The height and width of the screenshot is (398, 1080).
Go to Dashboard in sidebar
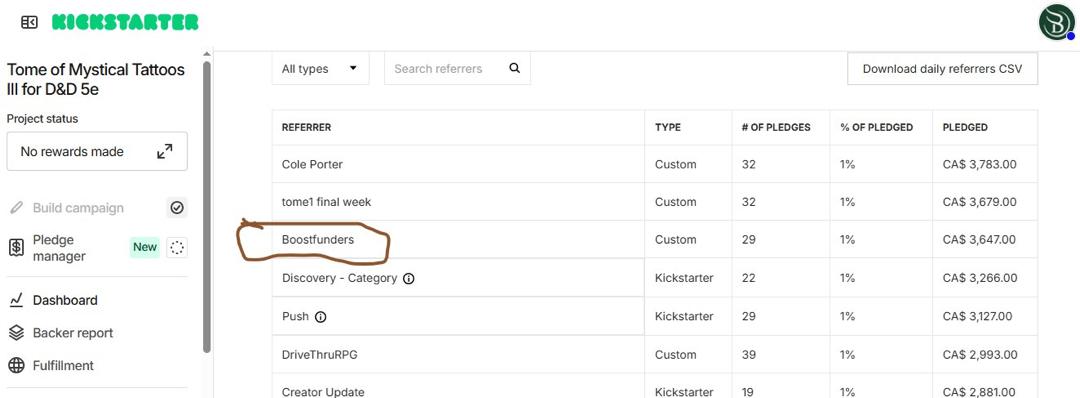(x=65, y=300)
